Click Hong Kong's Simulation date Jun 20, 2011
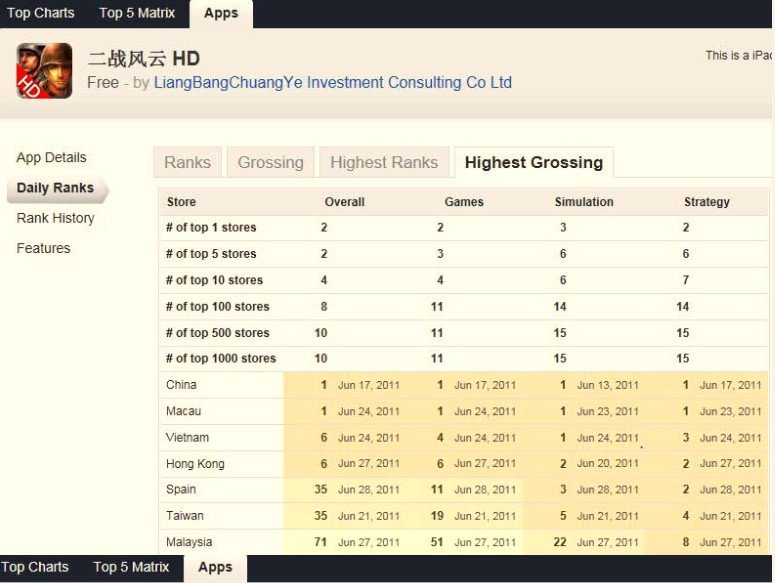775x583 pixels. 607,463
